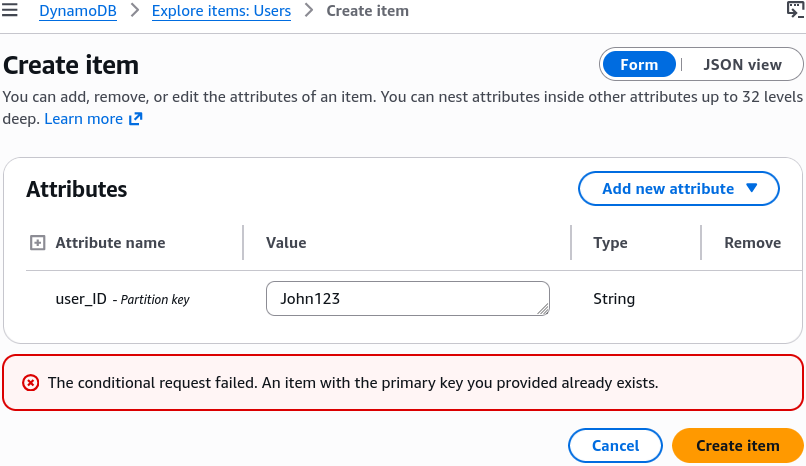Screen dimensions: 806x466
Task: Click the red error circle icon
Action: click(30, 383)
